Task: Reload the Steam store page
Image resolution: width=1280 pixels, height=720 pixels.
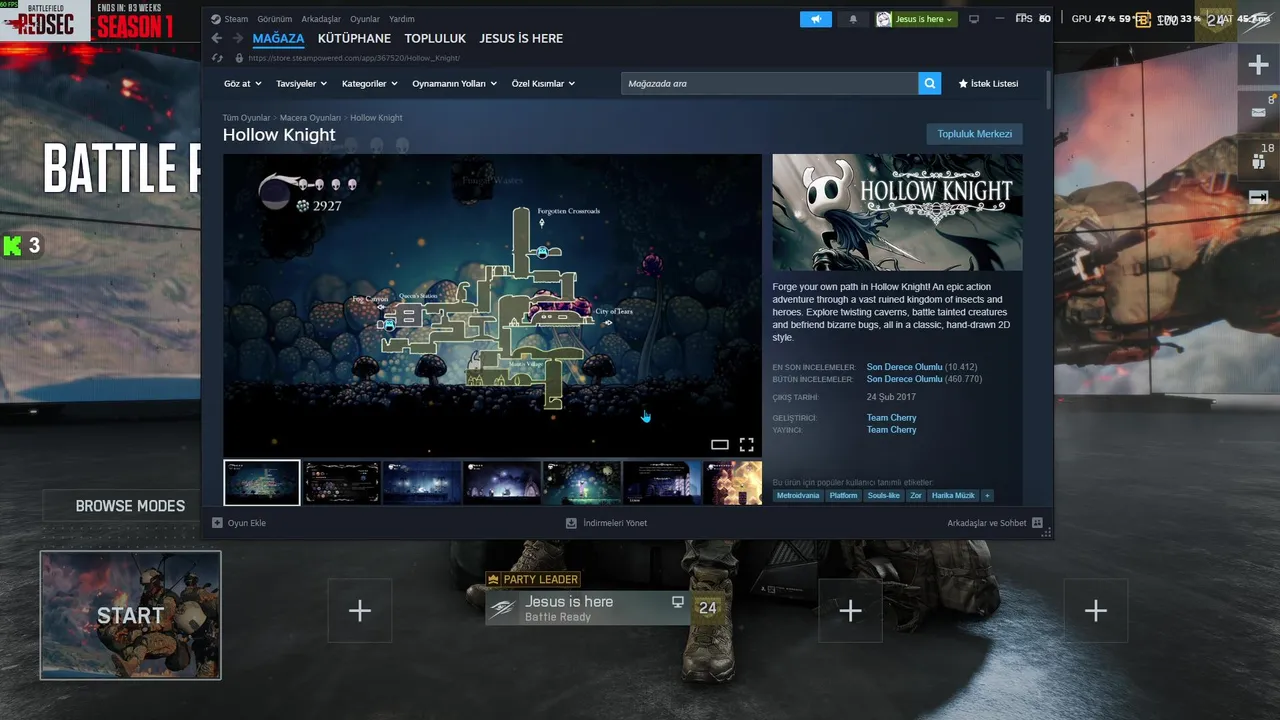Action: (x=217, y=58)
